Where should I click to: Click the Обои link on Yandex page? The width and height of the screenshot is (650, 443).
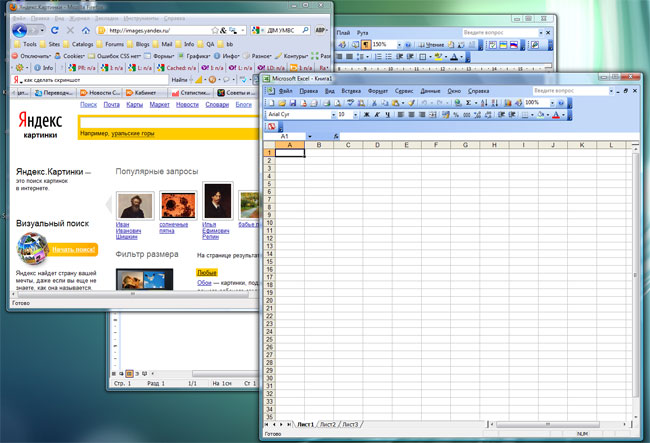click(204, 283)
